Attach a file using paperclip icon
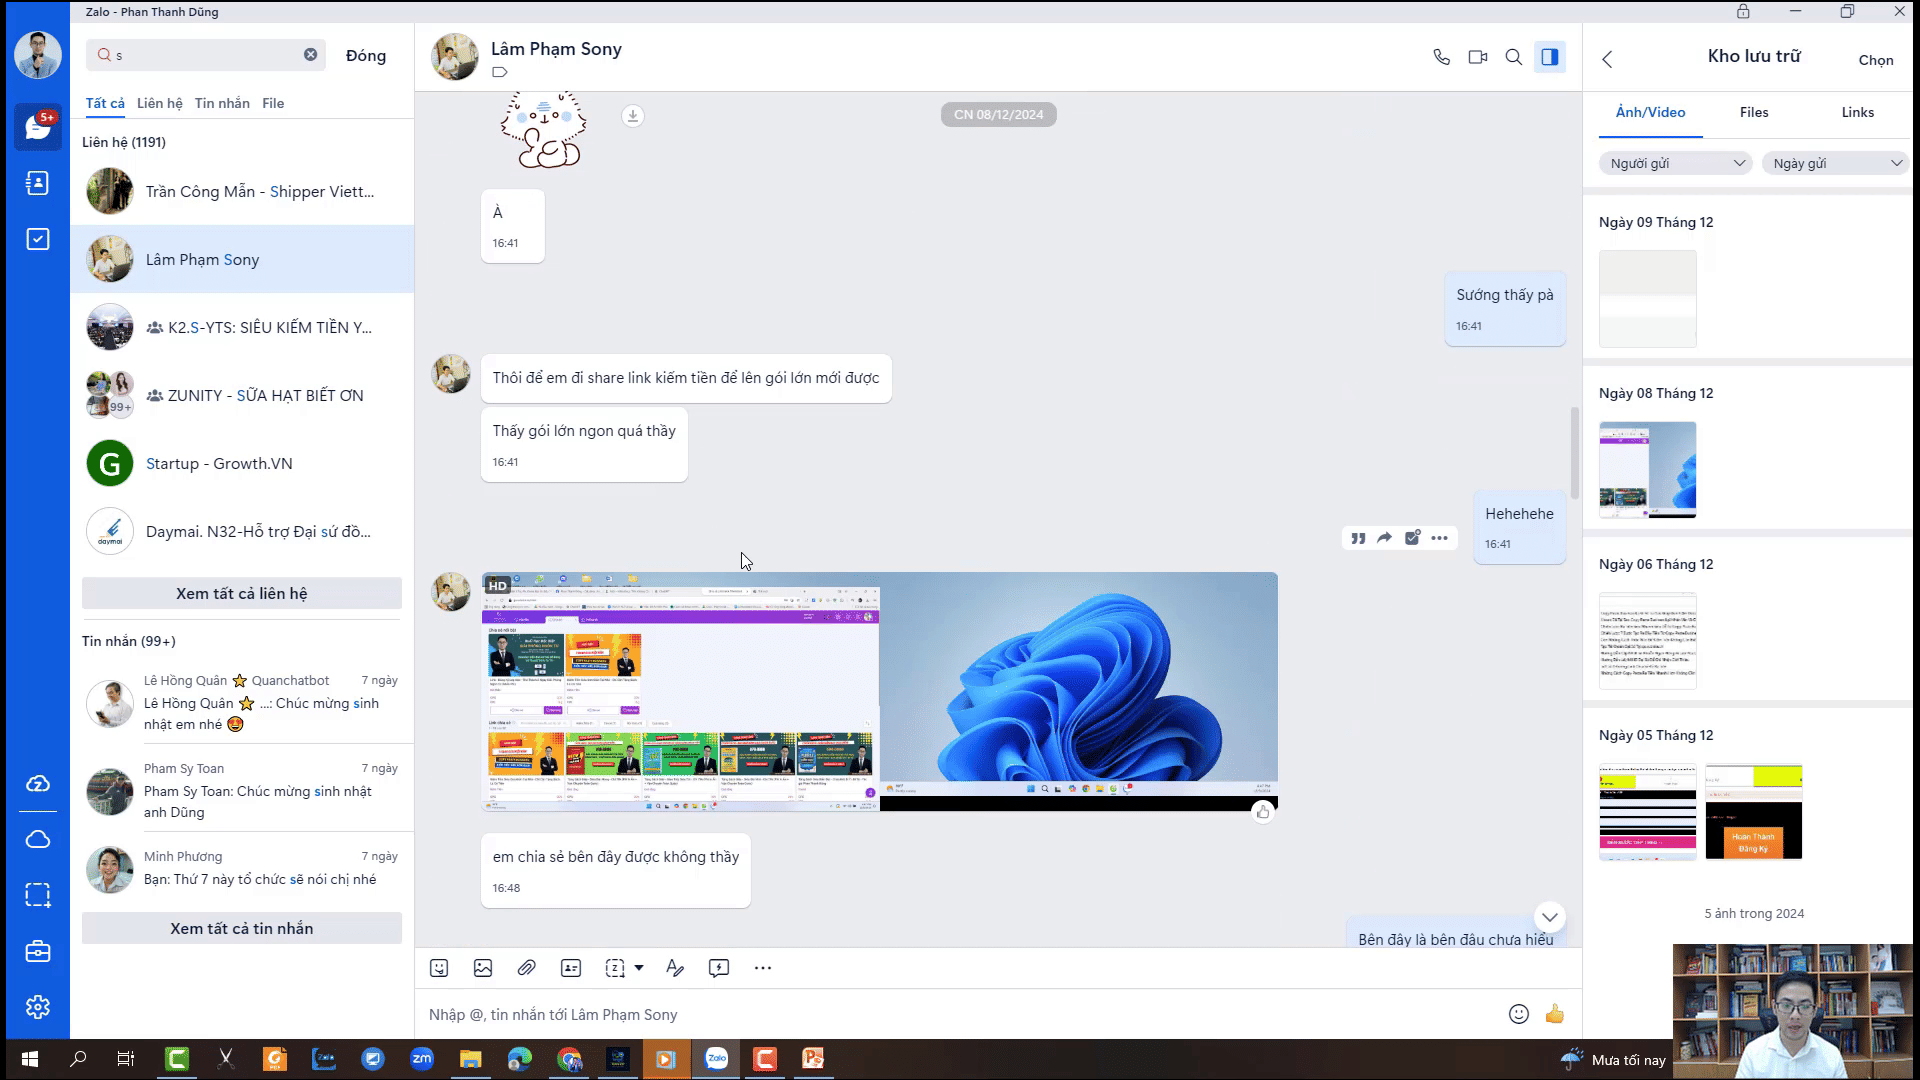Screen dimensions: 1920x1080 coord(526,968)
